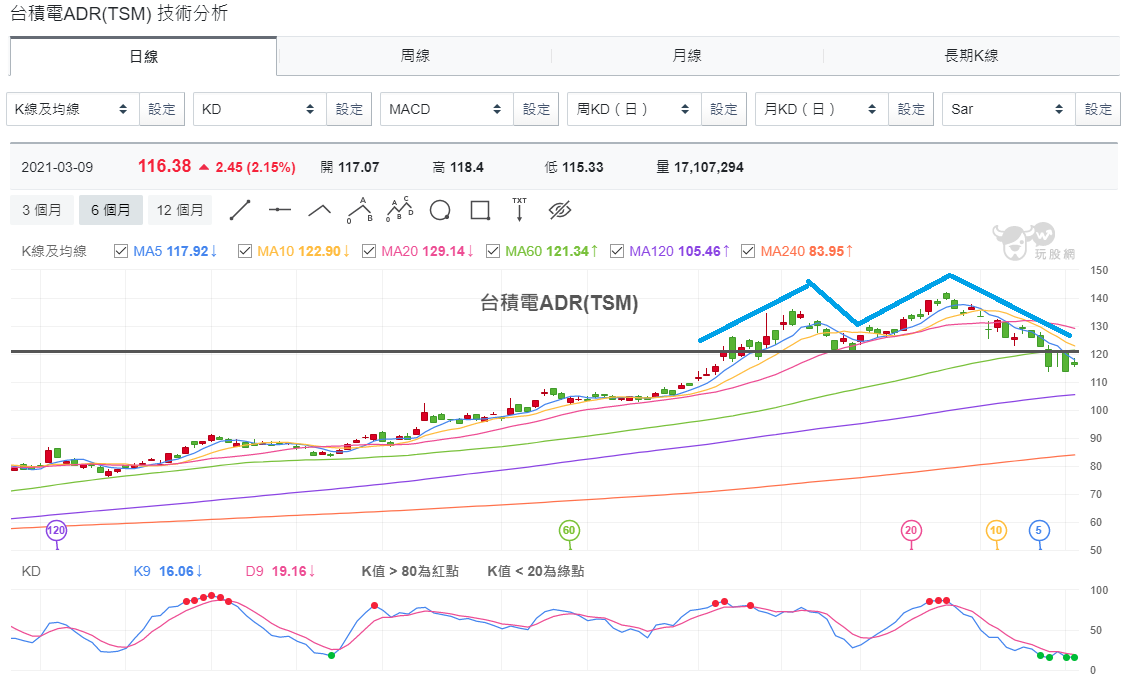
Task: Open the 周KD (日) dropdown
Action: [x=634, y=109]
